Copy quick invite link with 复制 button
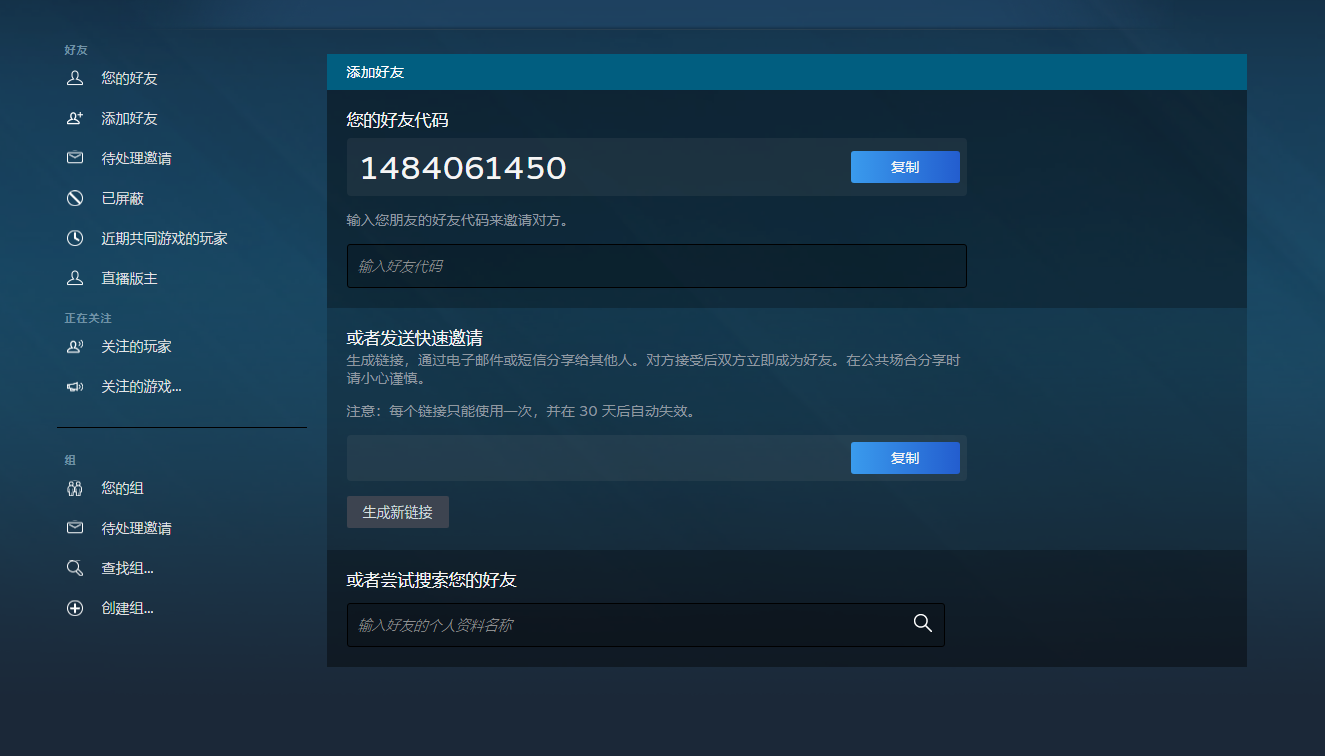Screen dimensions: 1325x756 [x=905, y=458]
